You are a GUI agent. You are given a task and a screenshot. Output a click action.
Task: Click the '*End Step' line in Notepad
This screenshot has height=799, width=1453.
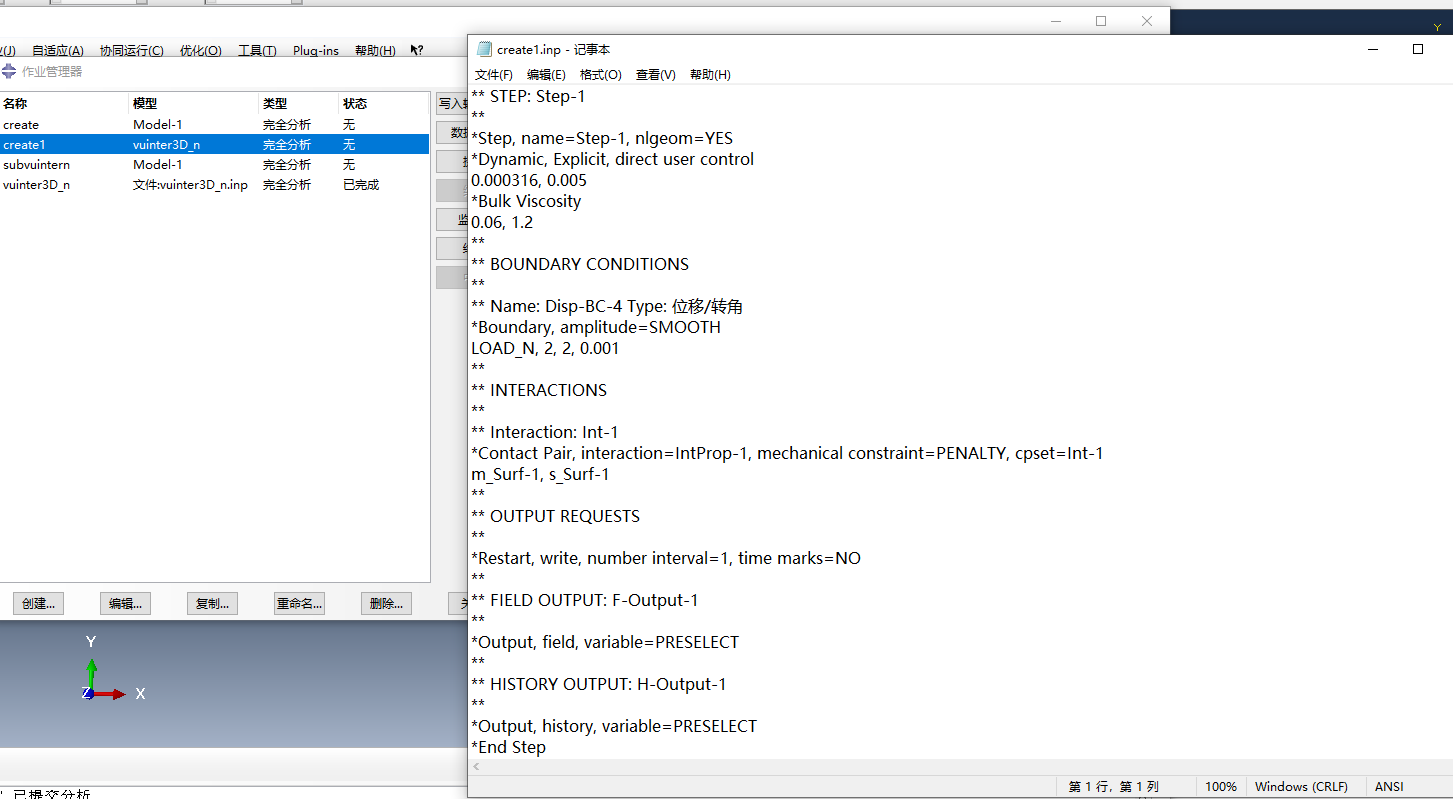(x=509, y=747)
